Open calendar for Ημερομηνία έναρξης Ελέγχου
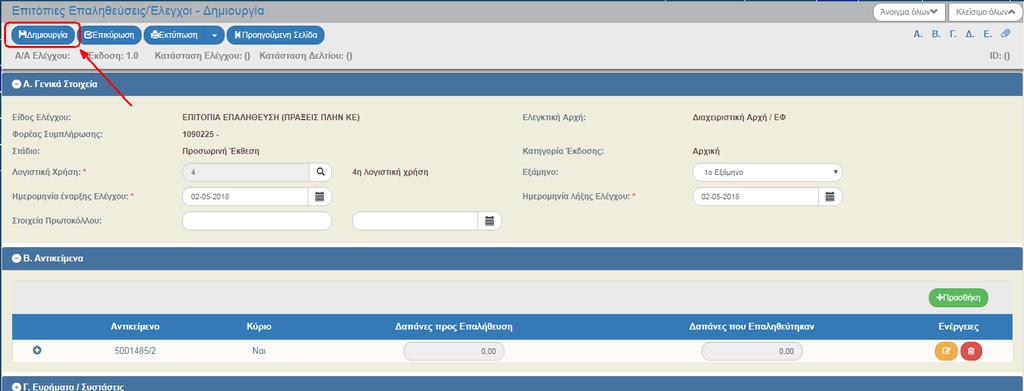 coord(320,196)
